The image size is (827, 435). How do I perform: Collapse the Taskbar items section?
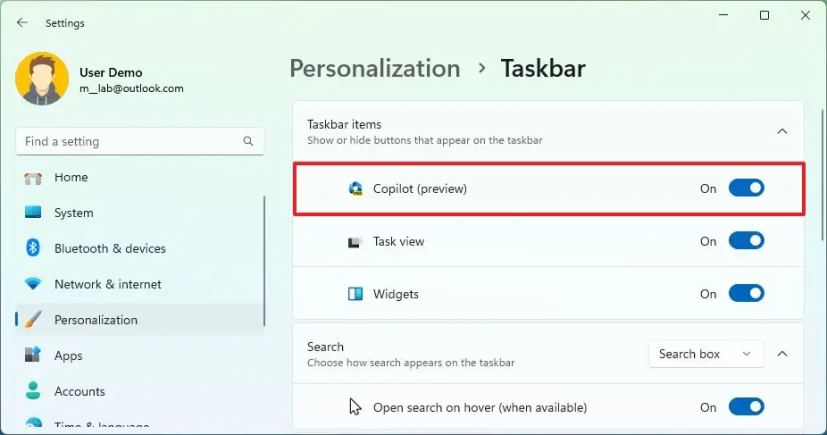pos(782,131)
